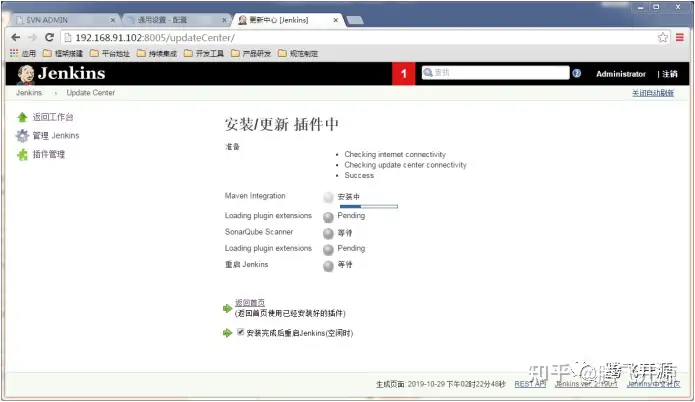This screenshot has height=402, width=695.
Task: Click the Jenkins butler logo
Action: coord(26,74)
